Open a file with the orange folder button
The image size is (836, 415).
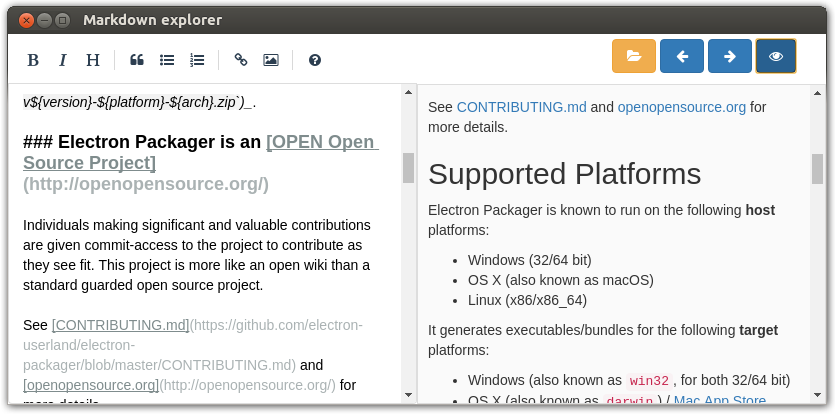click(x=634, y=56)
